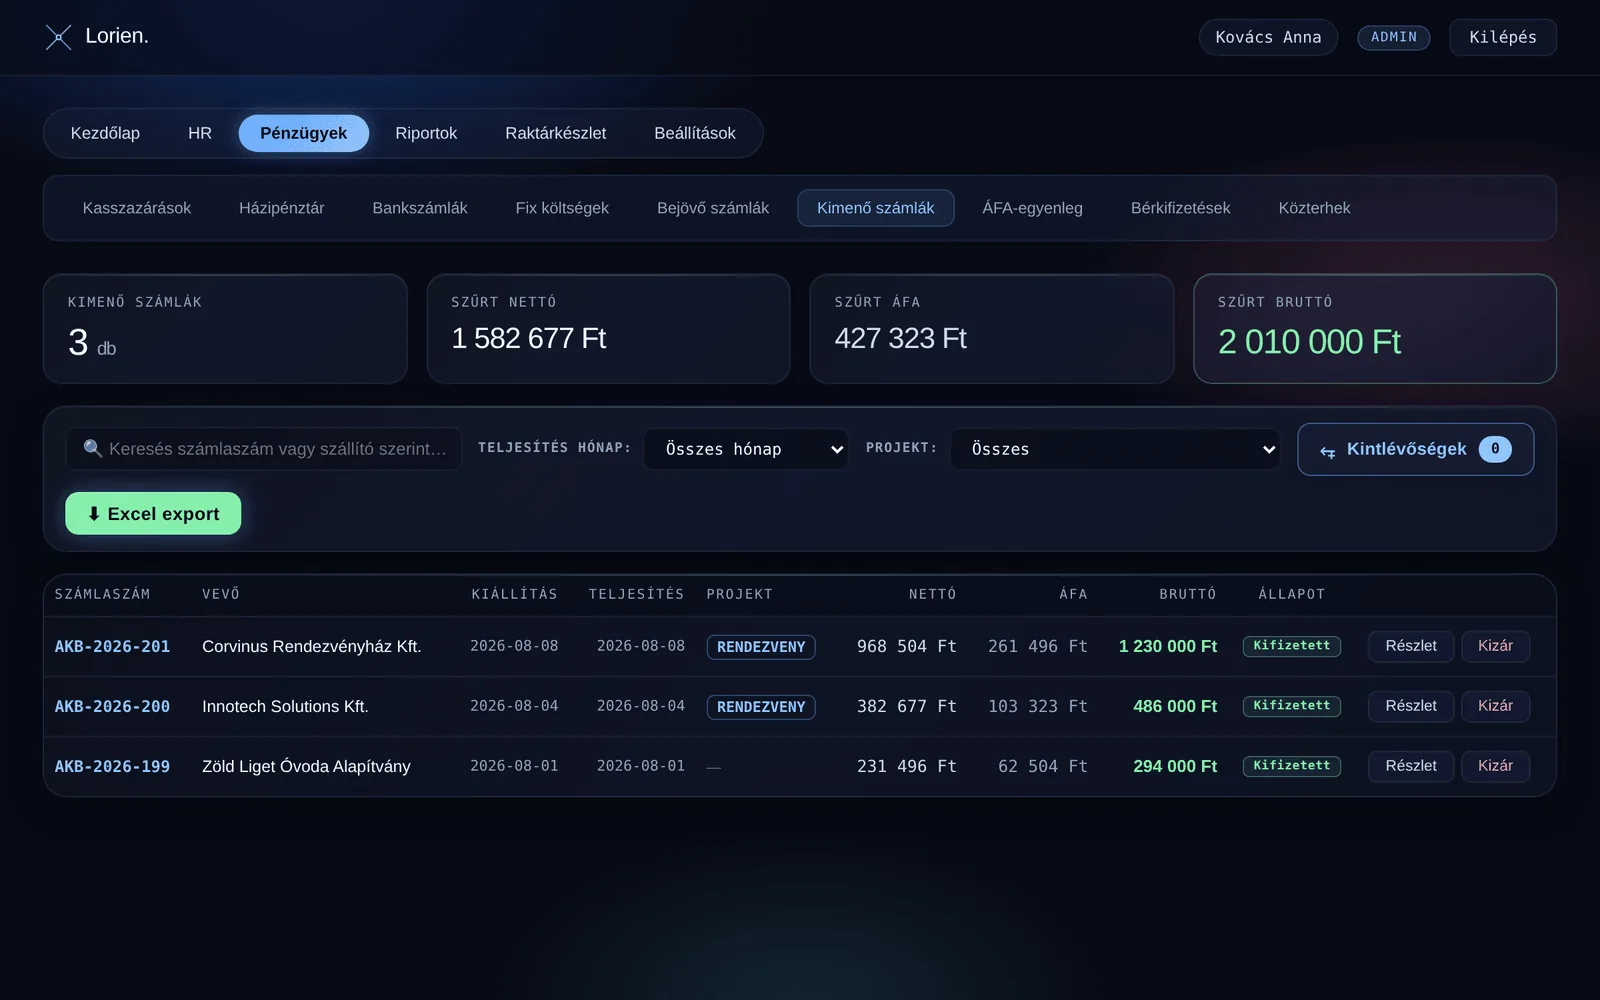Switch to Bérkifizetések subtab
Image resolution: width=1600 pixels, height=1000 pixels.
coord(1181,208)
